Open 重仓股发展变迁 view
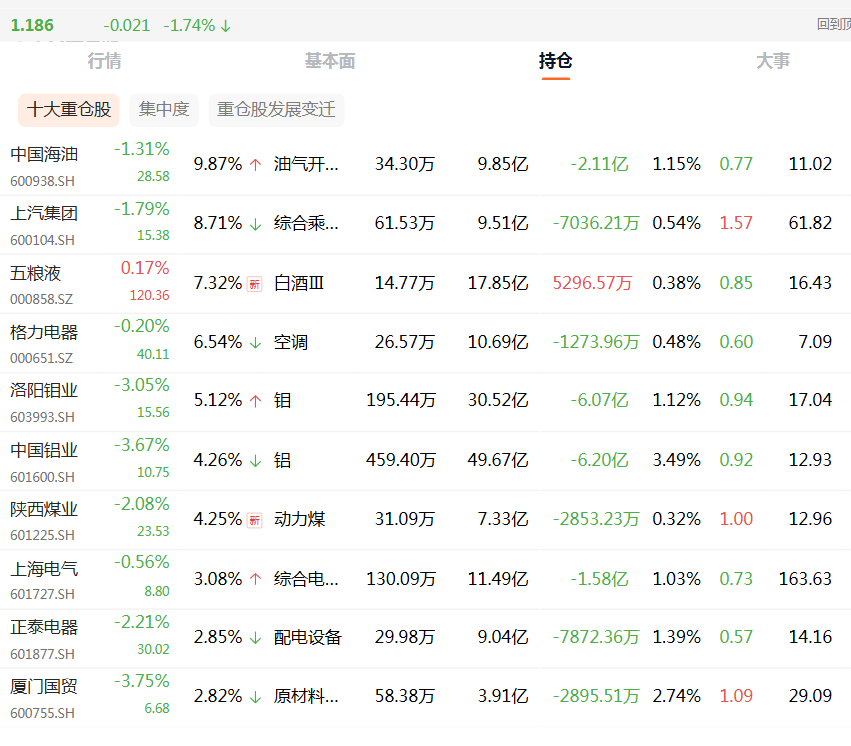Viewport: 851px width, 746px height. click(x=276, y=110)
